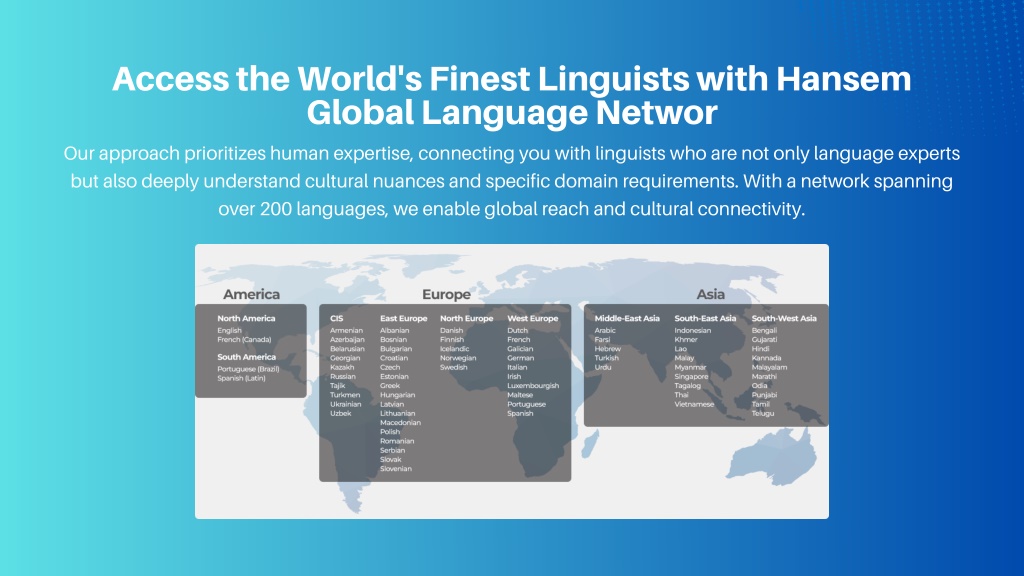Choose 'Norwegian' under North Europe
This screenshot has height=576, width=1024.
point(458,358)
